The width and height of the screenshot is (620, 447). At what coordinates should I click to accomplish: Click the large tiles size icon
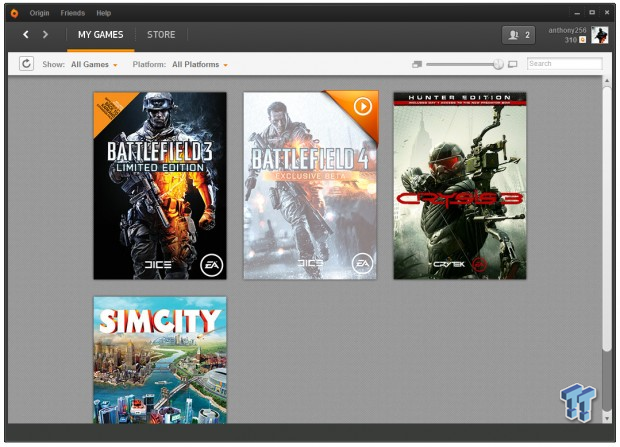[x=512, y=64]
